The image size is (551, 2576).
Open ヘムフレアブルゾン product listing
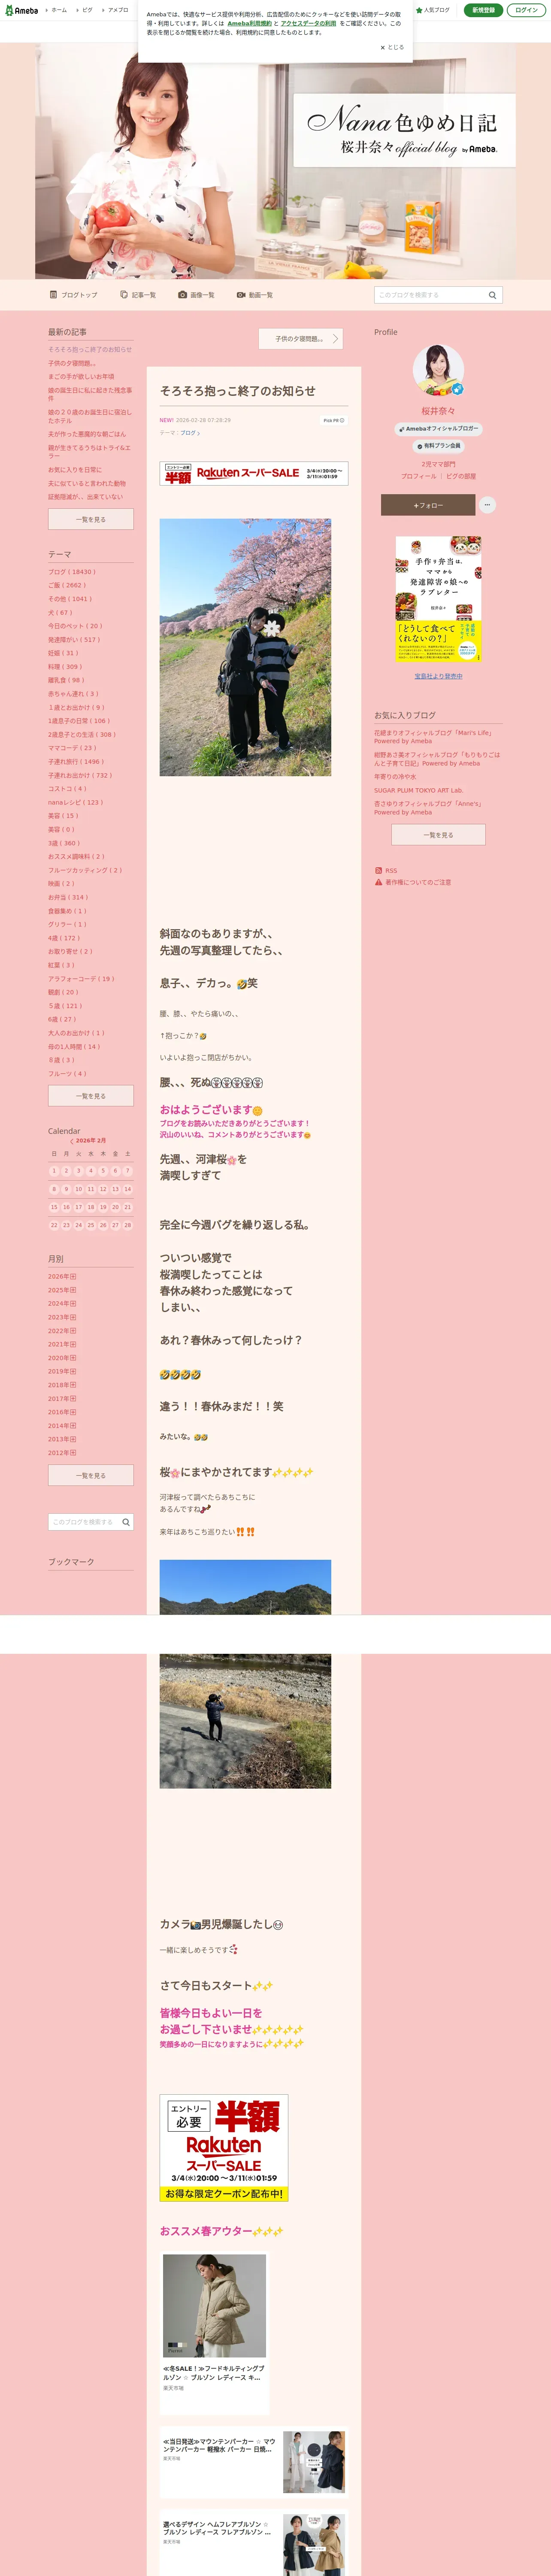pyautogui.click(x=254, y=2543)
